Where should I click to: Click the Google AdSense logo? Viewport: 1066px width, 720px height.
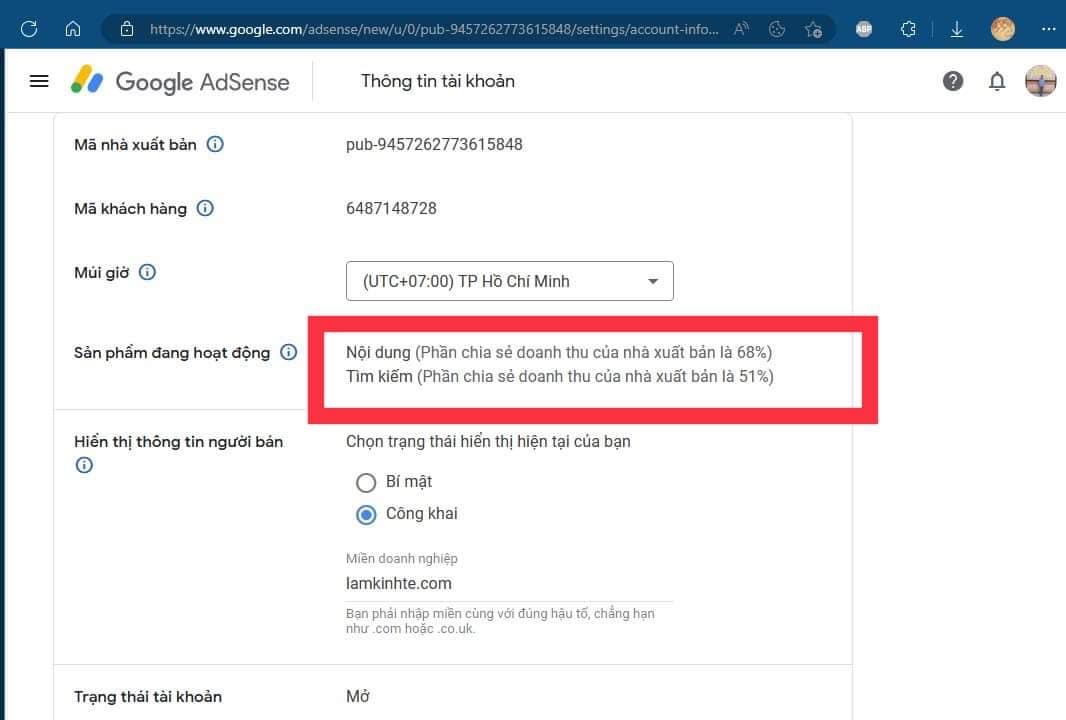point(181,82)
